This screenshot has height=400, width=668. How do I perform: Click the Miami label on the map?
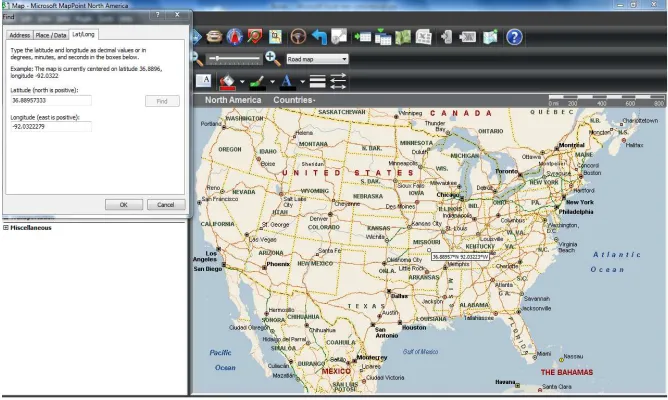(x=544, y=354)
